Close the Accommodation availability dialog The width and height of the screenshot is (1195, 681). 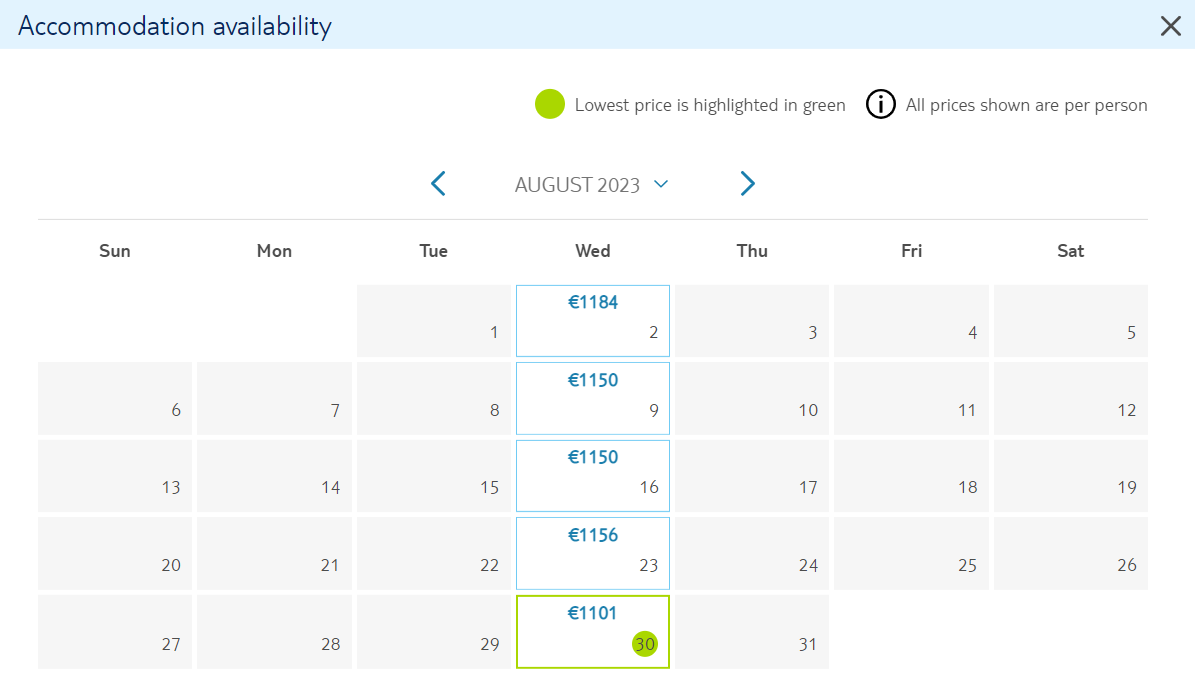[x=1171, y=26]
